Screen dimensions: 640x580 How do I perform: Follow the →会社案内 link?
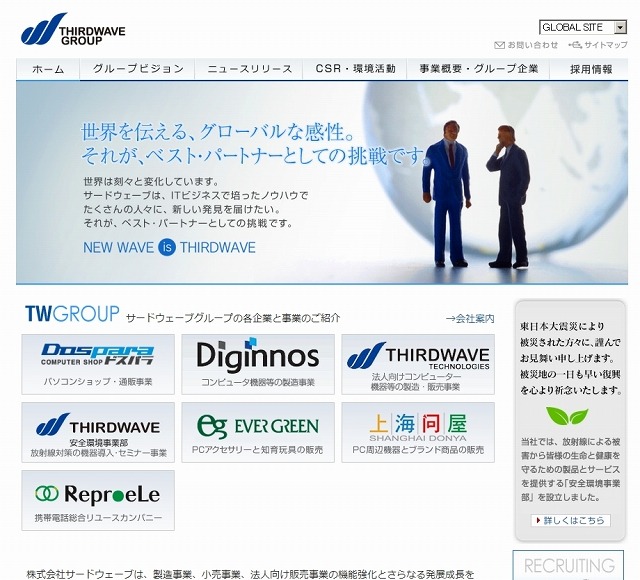(470, 318)
